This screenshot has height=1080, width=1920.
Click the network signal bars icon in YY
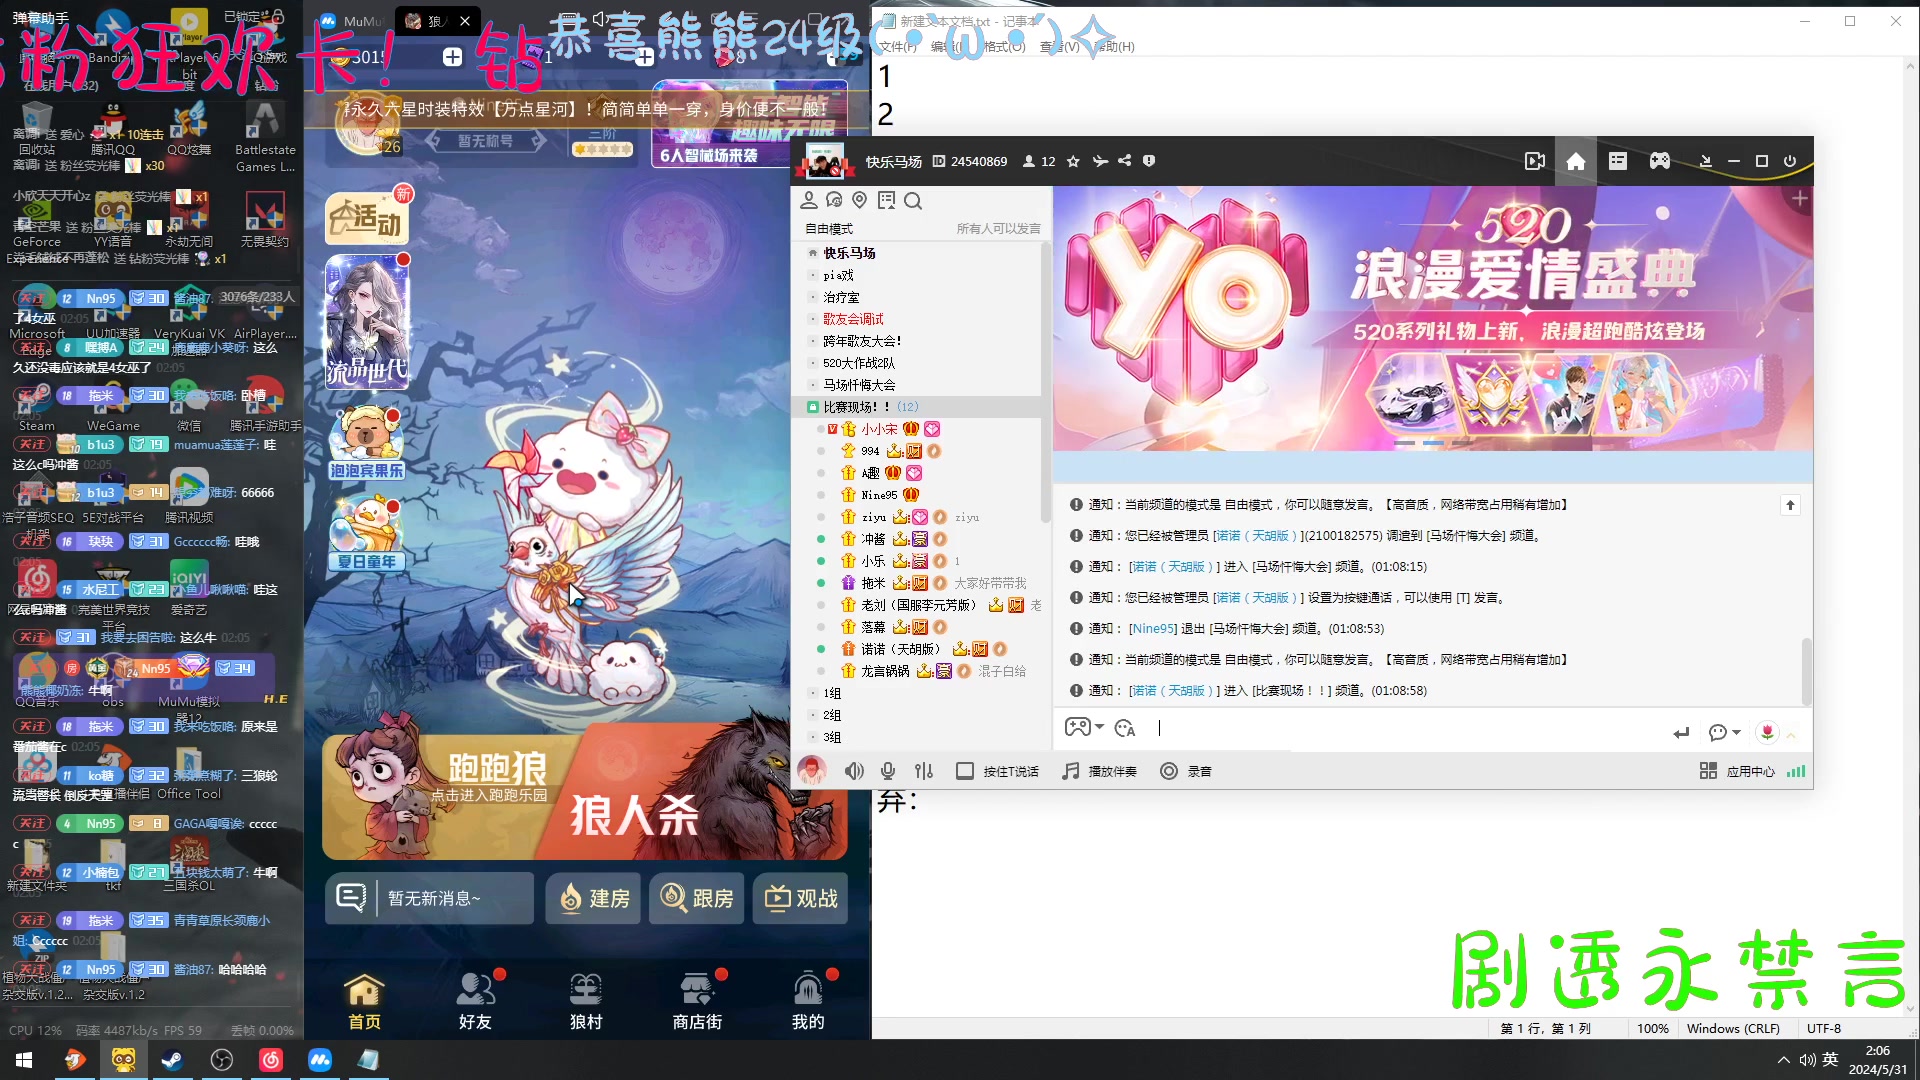(1796, 771)
